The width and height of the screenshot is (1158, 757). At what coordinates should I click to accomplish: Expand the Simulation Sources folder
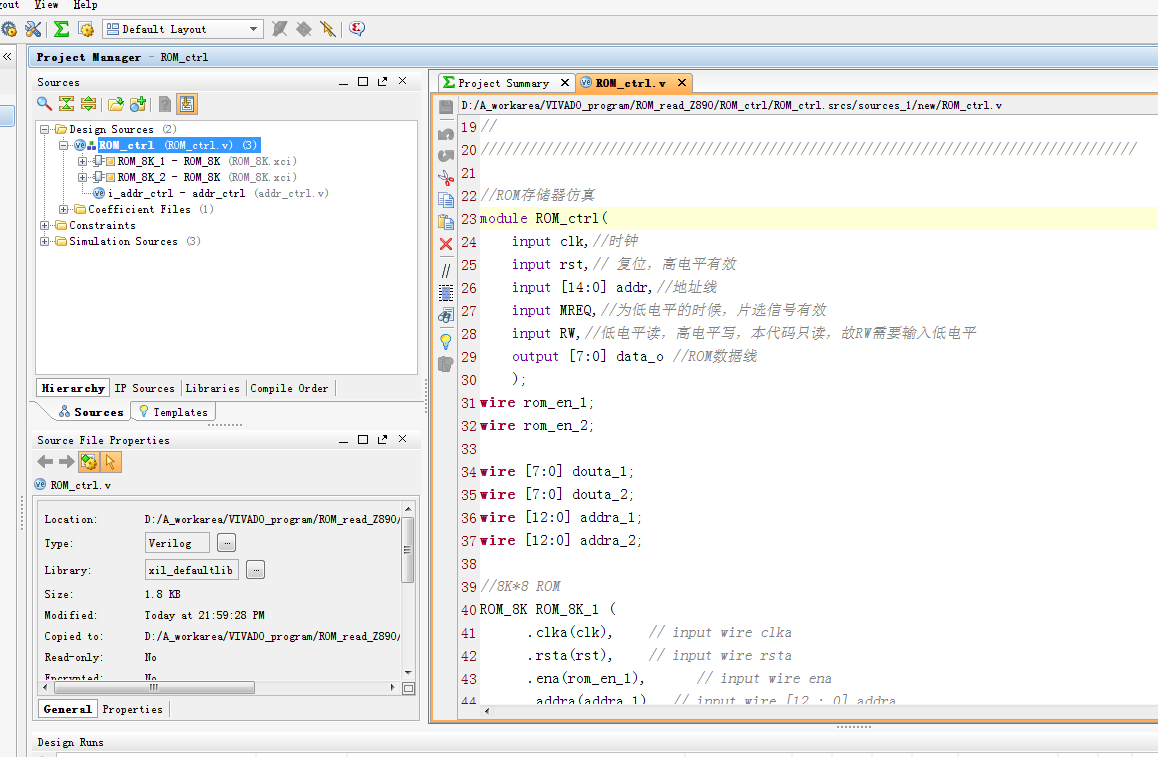tap(45, 241)
